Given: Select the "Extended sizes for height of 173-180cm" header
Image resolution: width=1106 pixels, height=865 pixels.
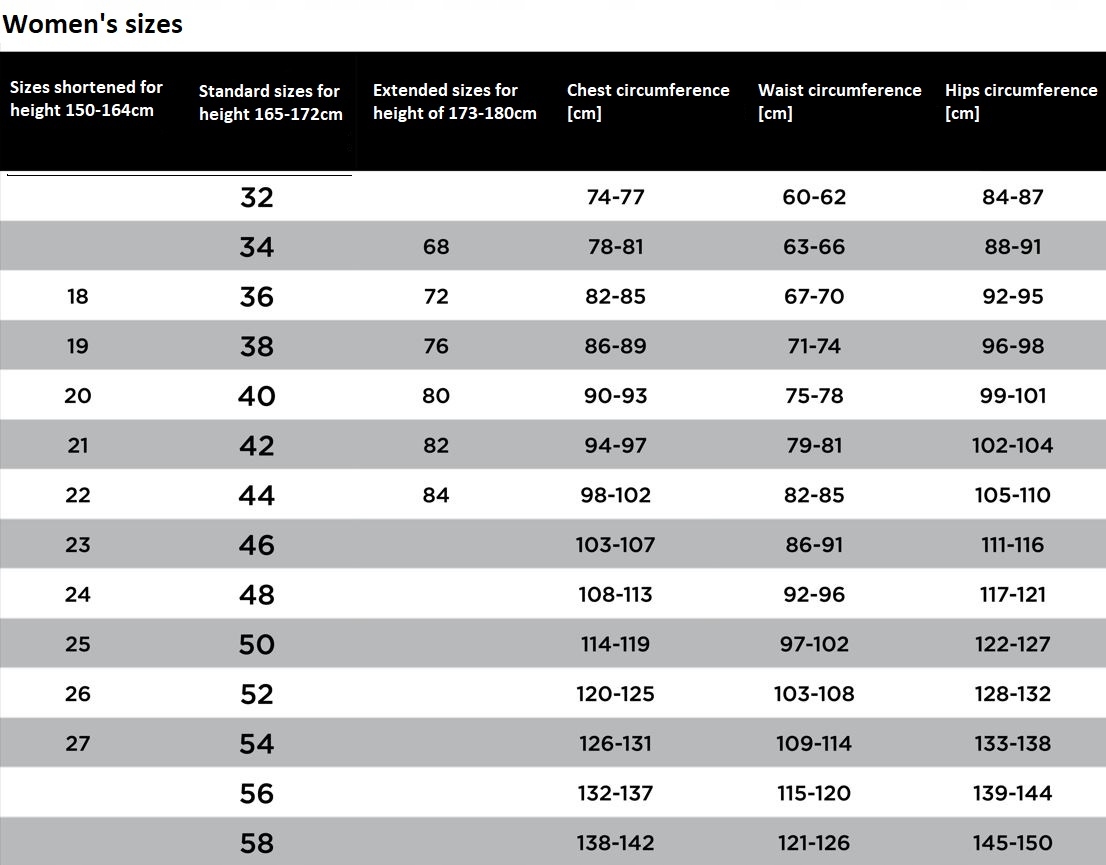Looking at the screenshot, I should [454, 102].
